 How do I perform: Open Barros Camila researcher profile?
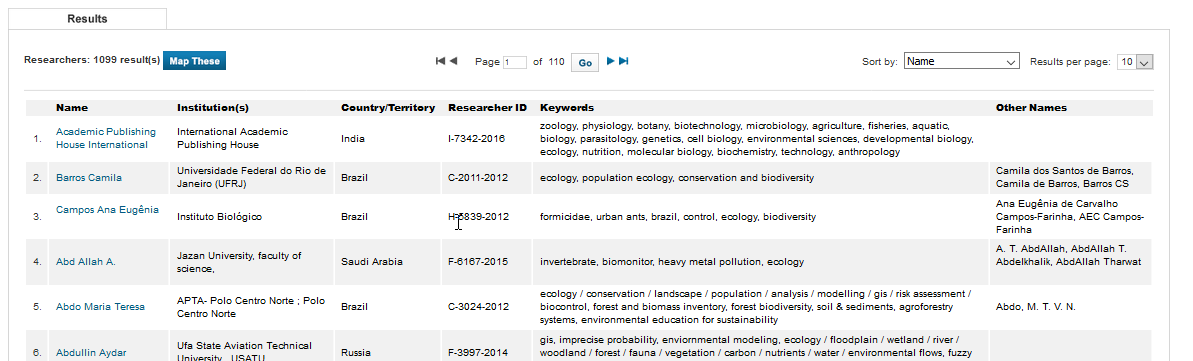[89, 177]
